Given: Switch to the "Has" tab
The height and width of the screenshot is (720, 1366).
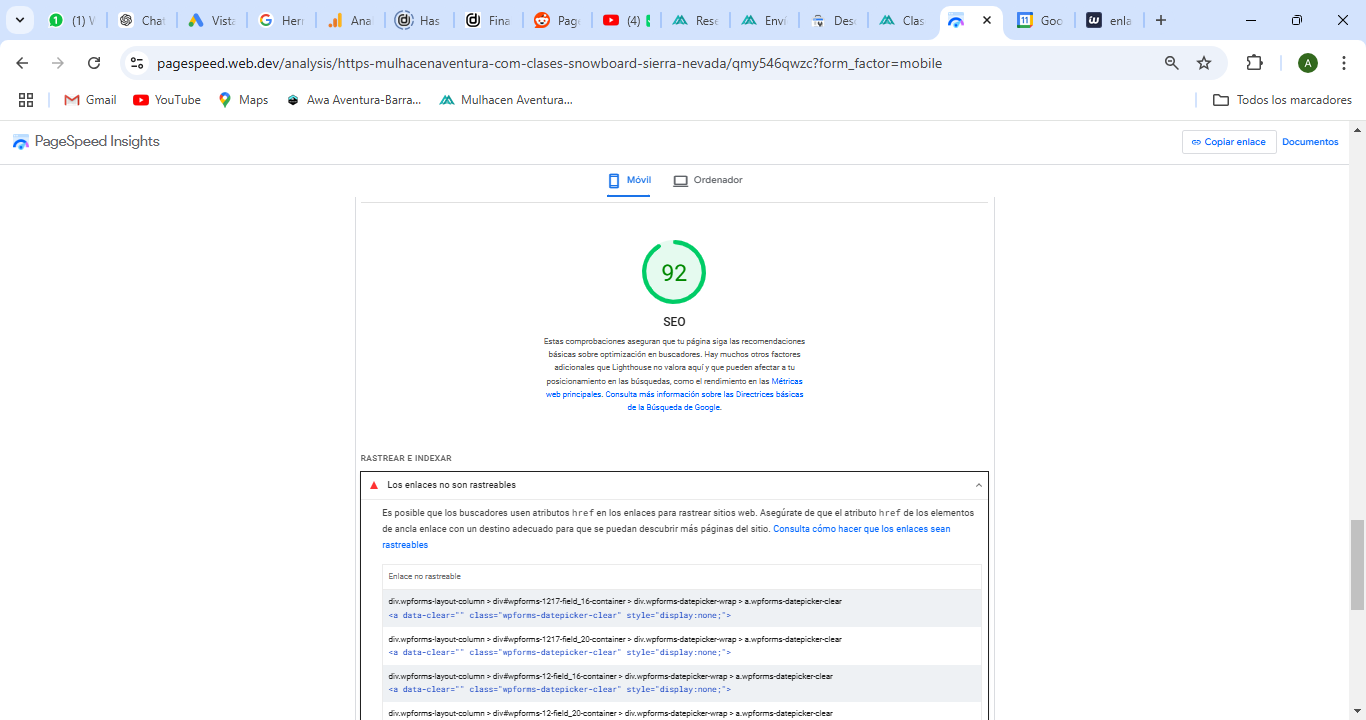Looking at the screenshot, I should [x=418, y=20].
